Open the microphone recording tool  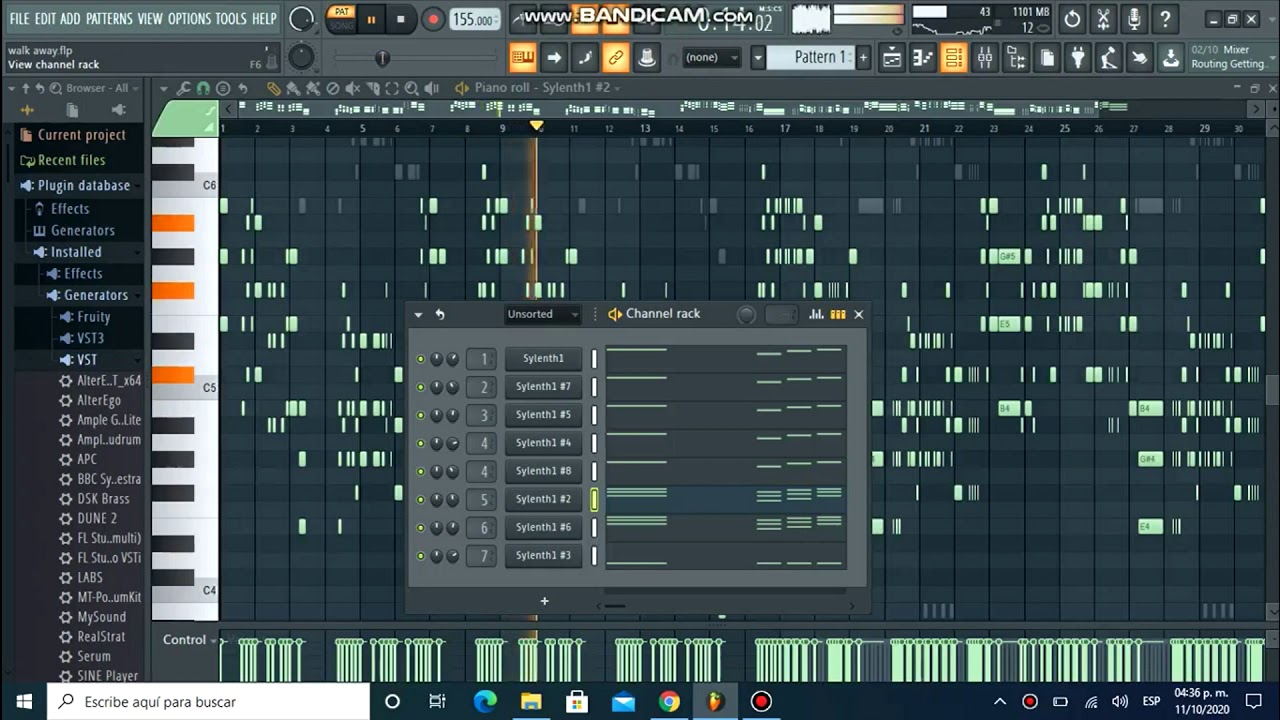click(1134, 19)
